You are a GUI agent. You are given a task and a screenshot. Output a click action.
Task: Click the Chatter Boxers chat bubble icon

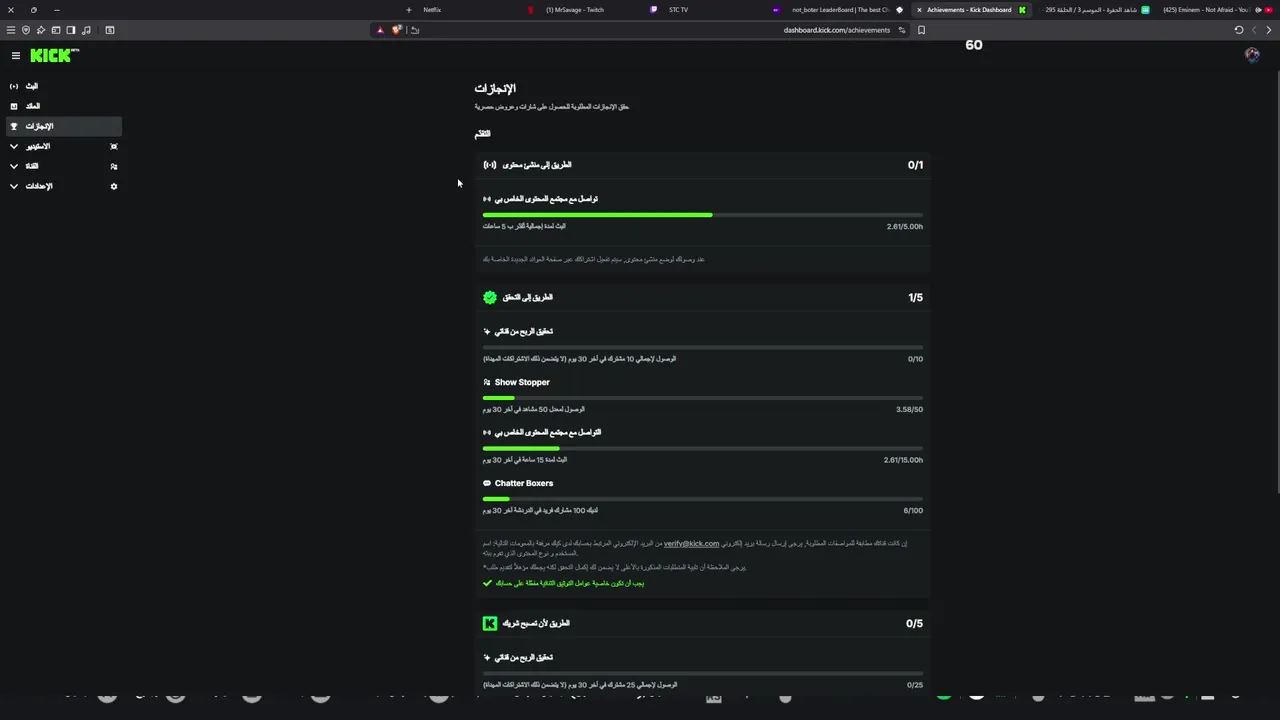click(x=487, y=483)
